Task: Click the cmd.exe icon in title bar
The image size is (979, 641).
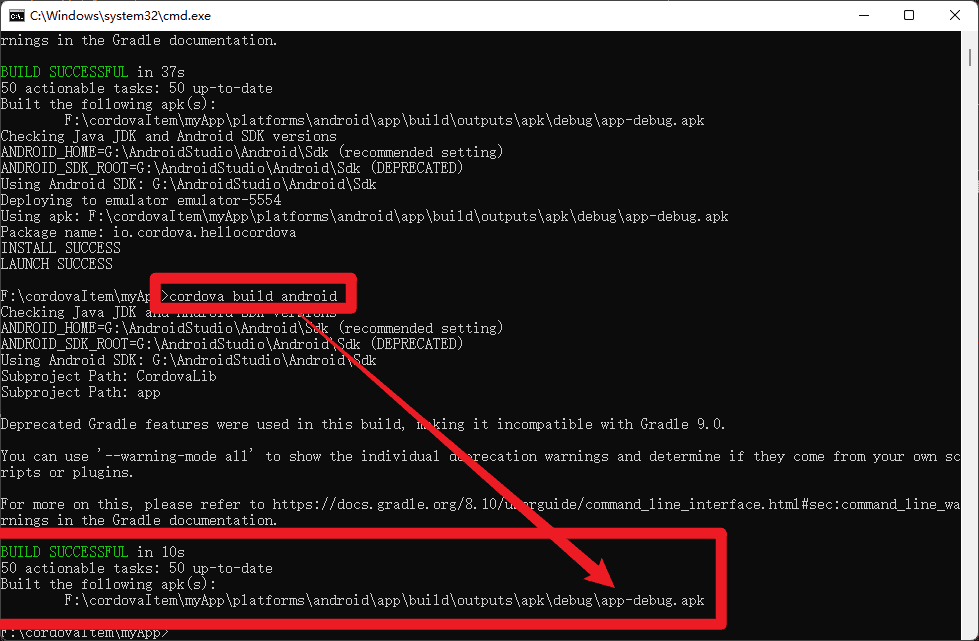Action: (17, 15)
